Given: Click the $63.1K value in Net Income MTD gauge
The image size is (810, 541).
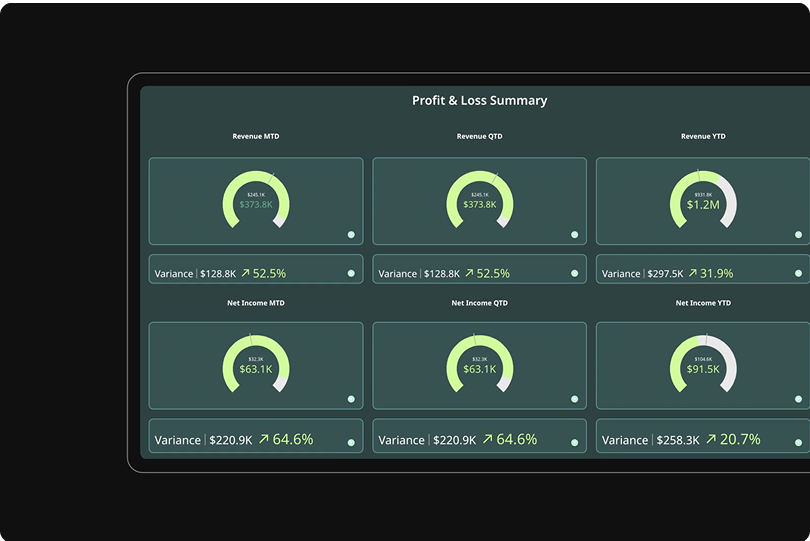Looking at the screenshot, I should coord(256,369).
